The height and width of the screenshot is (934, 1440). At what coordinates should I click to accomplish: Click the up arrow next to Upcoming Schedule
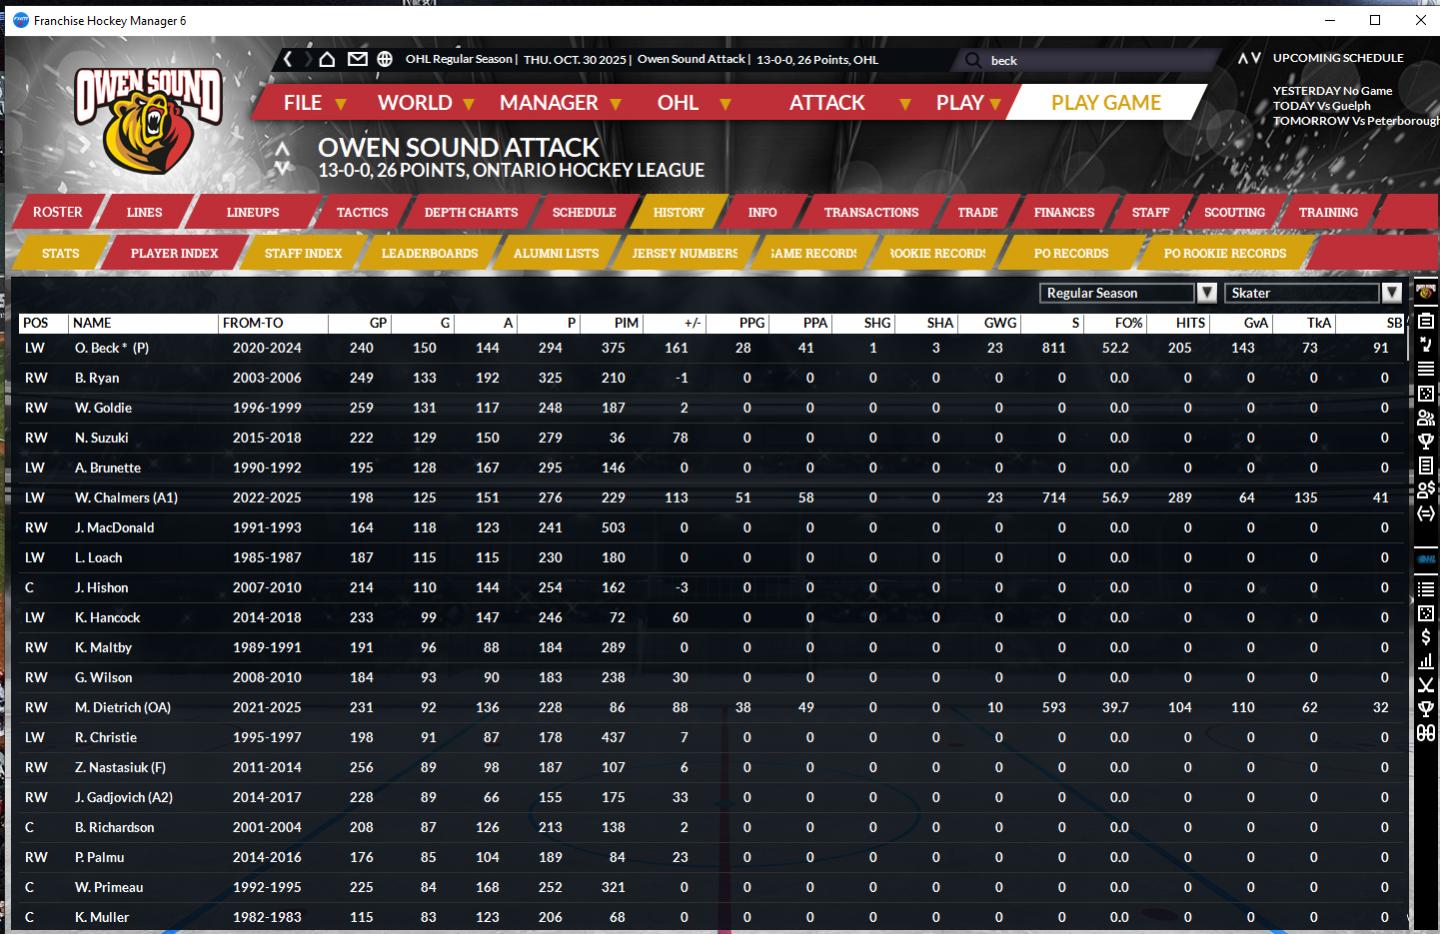tap(1242, 58)
